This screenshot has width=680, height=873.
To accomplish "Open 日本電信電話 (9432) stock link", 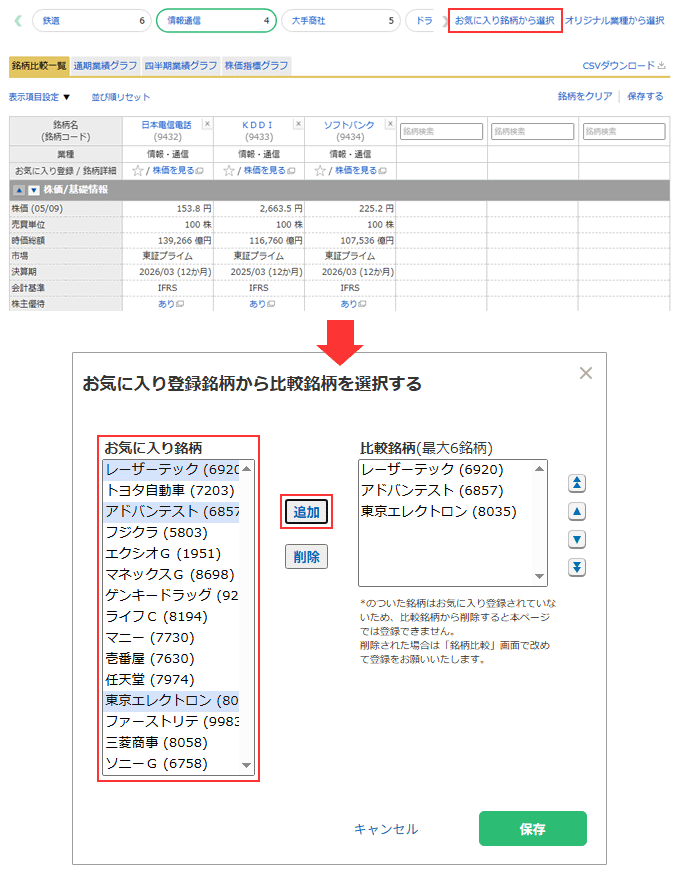I will pos(167,125).
